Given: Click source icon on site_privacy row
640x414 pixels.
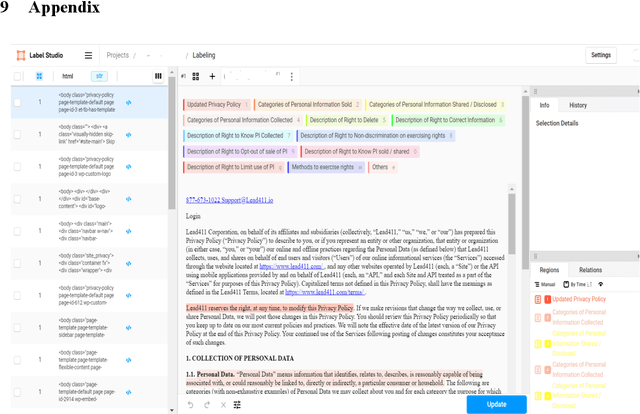Looking at the screenshot, I should tap(129, 263).
